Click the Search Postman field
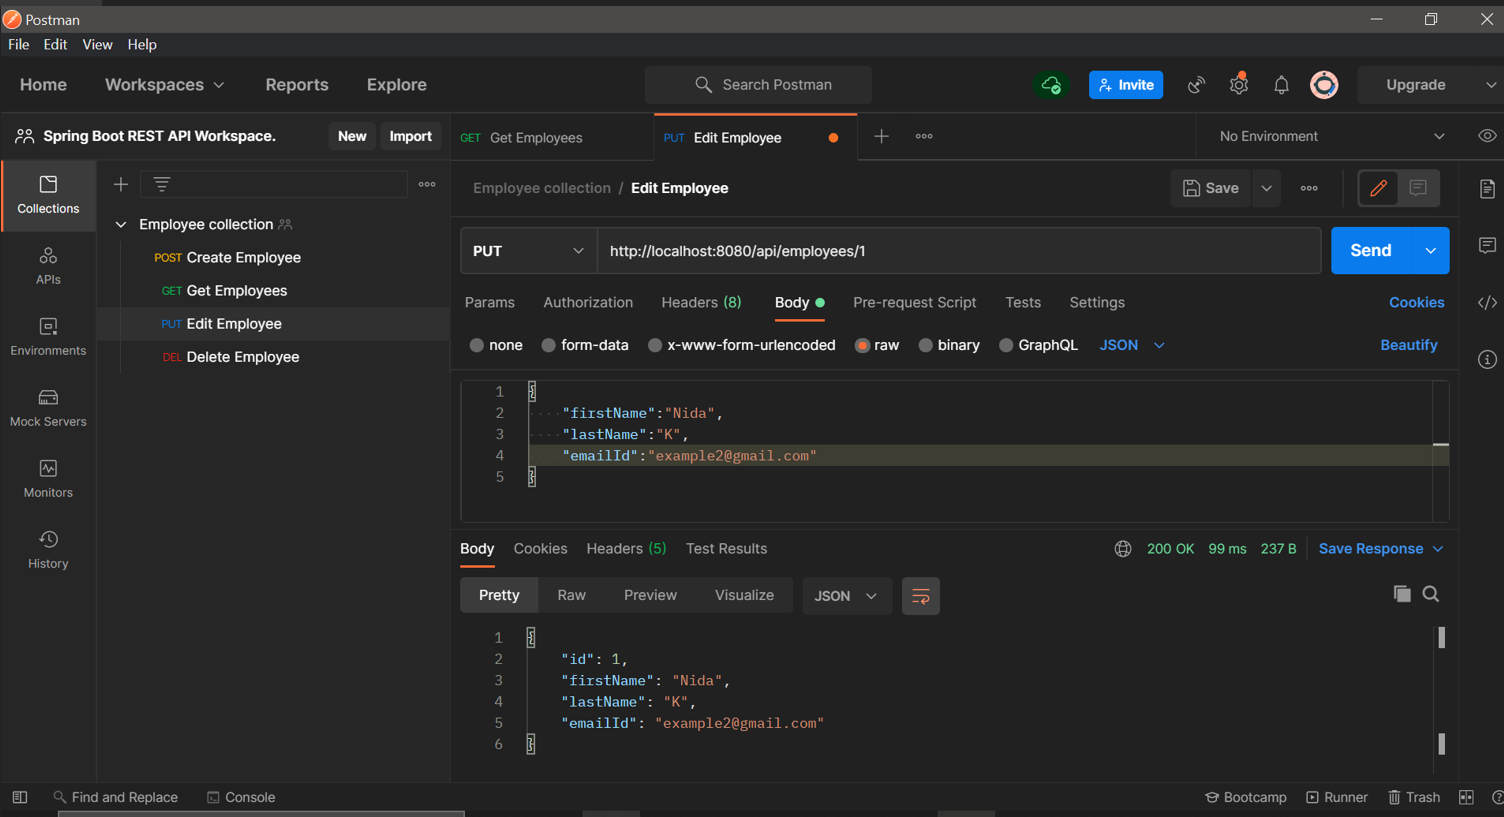The image size is (1504, 817). 758,85
